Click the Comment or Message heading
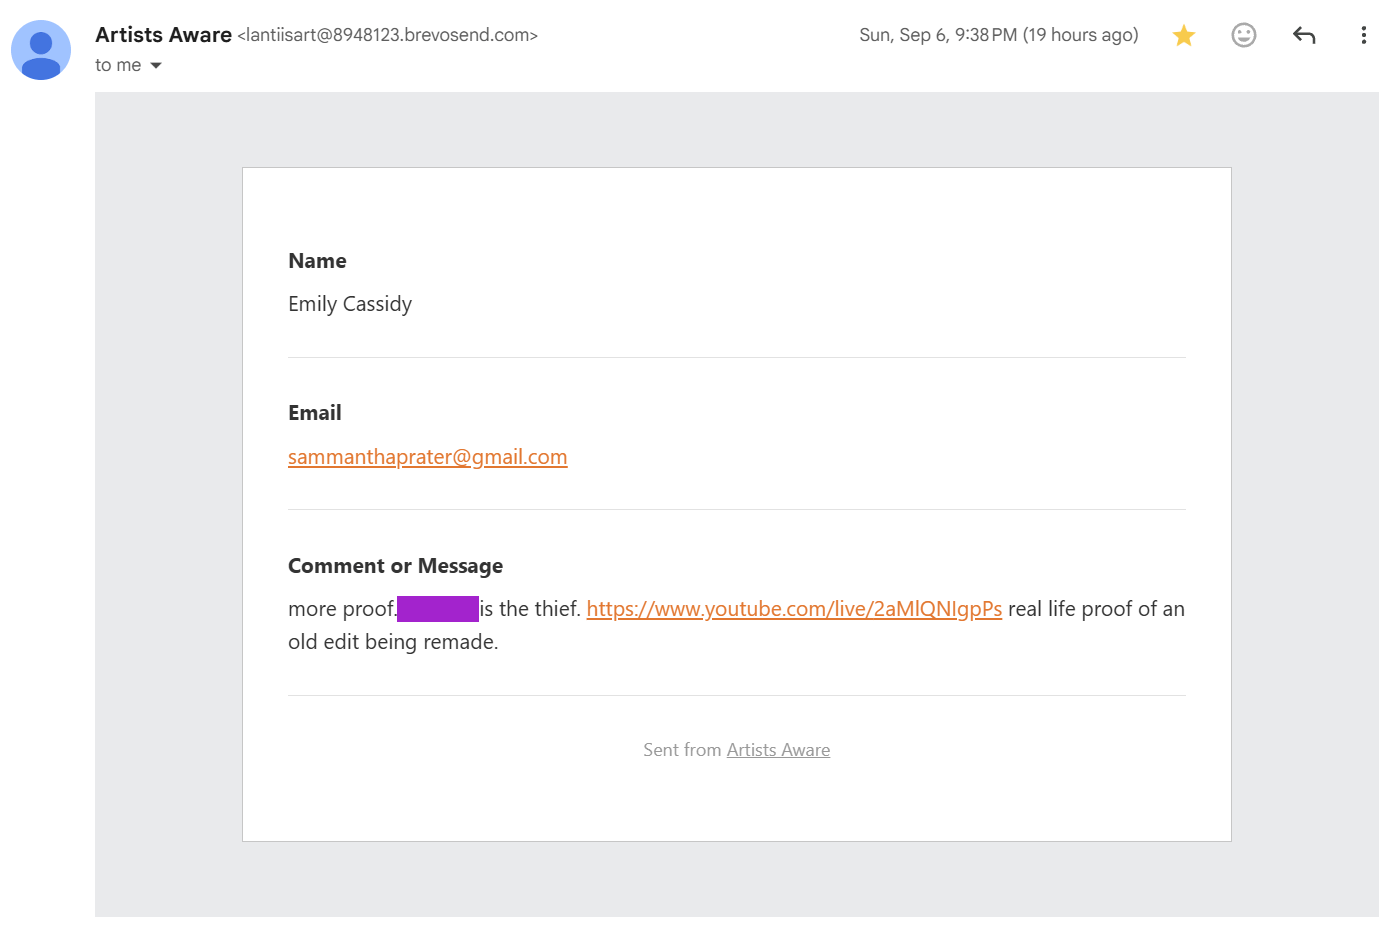Viewport: 1396px width, 932px height. tap(395, 566)
